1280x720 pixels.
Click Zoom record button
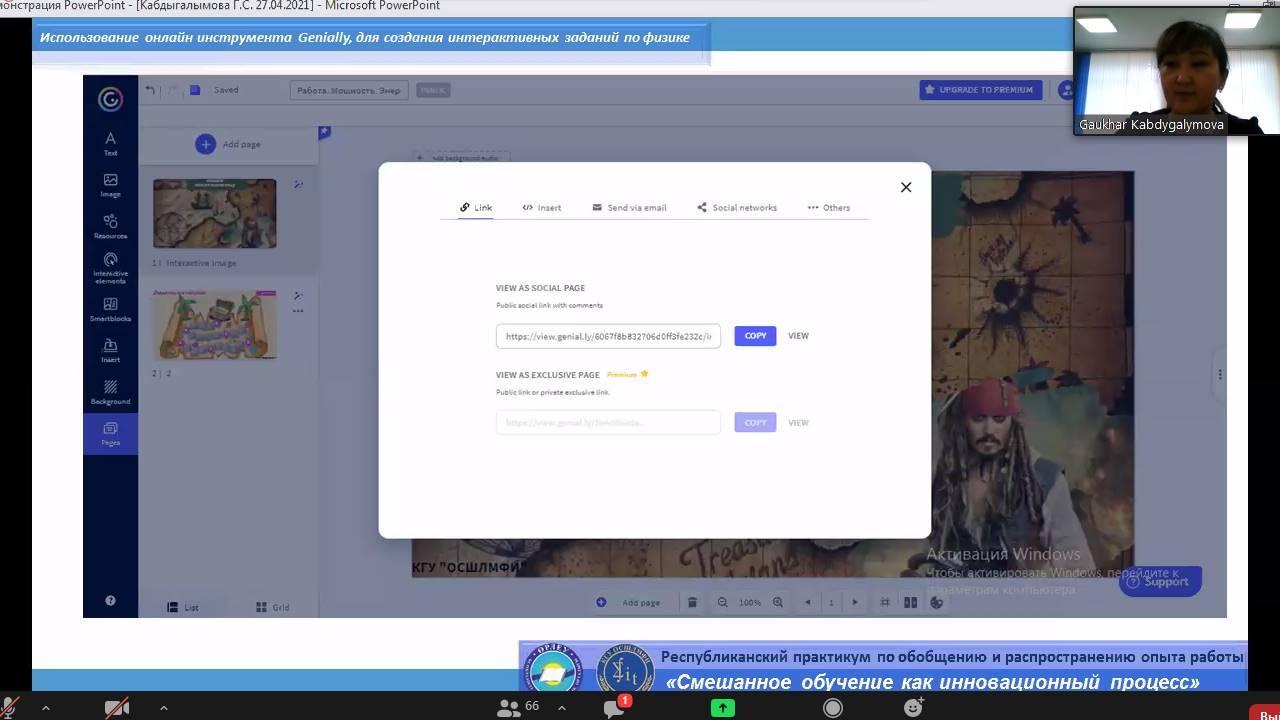click(832, 708)
